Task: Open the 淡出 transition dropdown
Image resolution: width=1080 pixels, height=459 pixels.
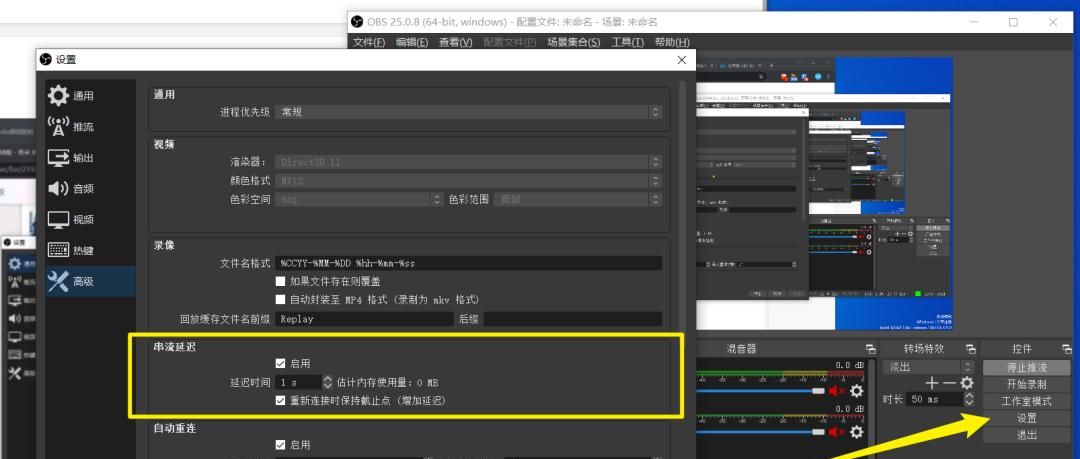Action: coord(928,367)
